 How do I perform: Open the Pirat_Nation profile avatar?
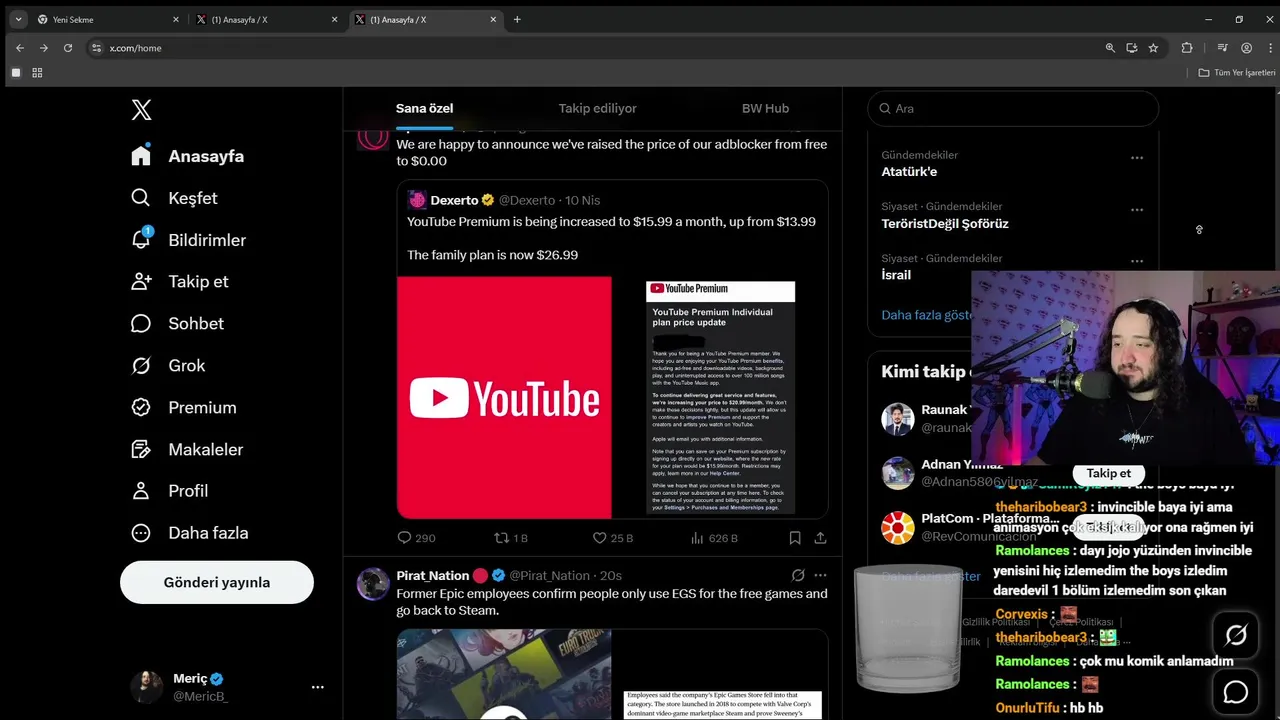[x=373, y=584]
